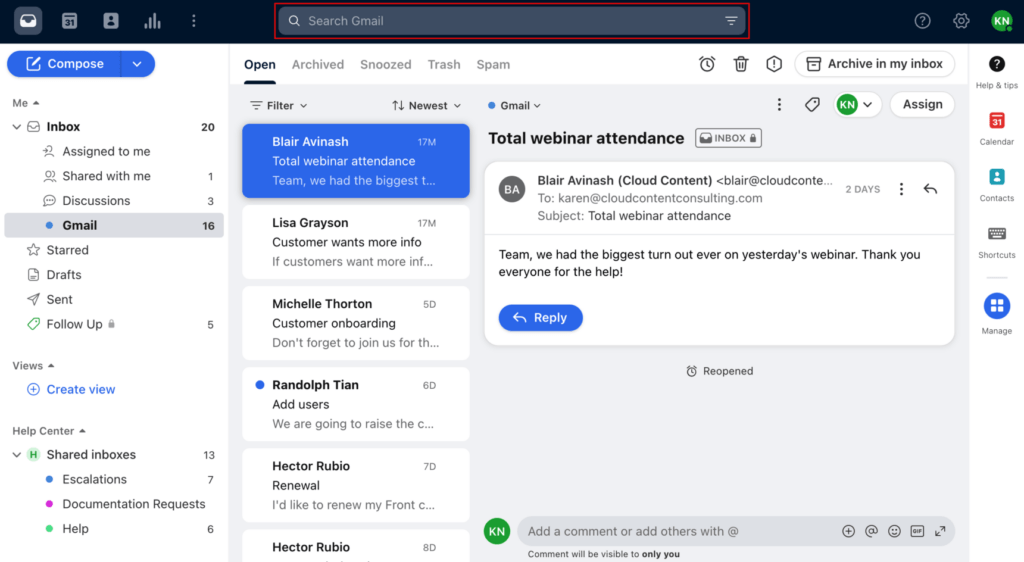Viewport: 1024px width, 562px height.
Task: Click the Search Gmail field
Action: pyautogui.click(x=511, y=21)
